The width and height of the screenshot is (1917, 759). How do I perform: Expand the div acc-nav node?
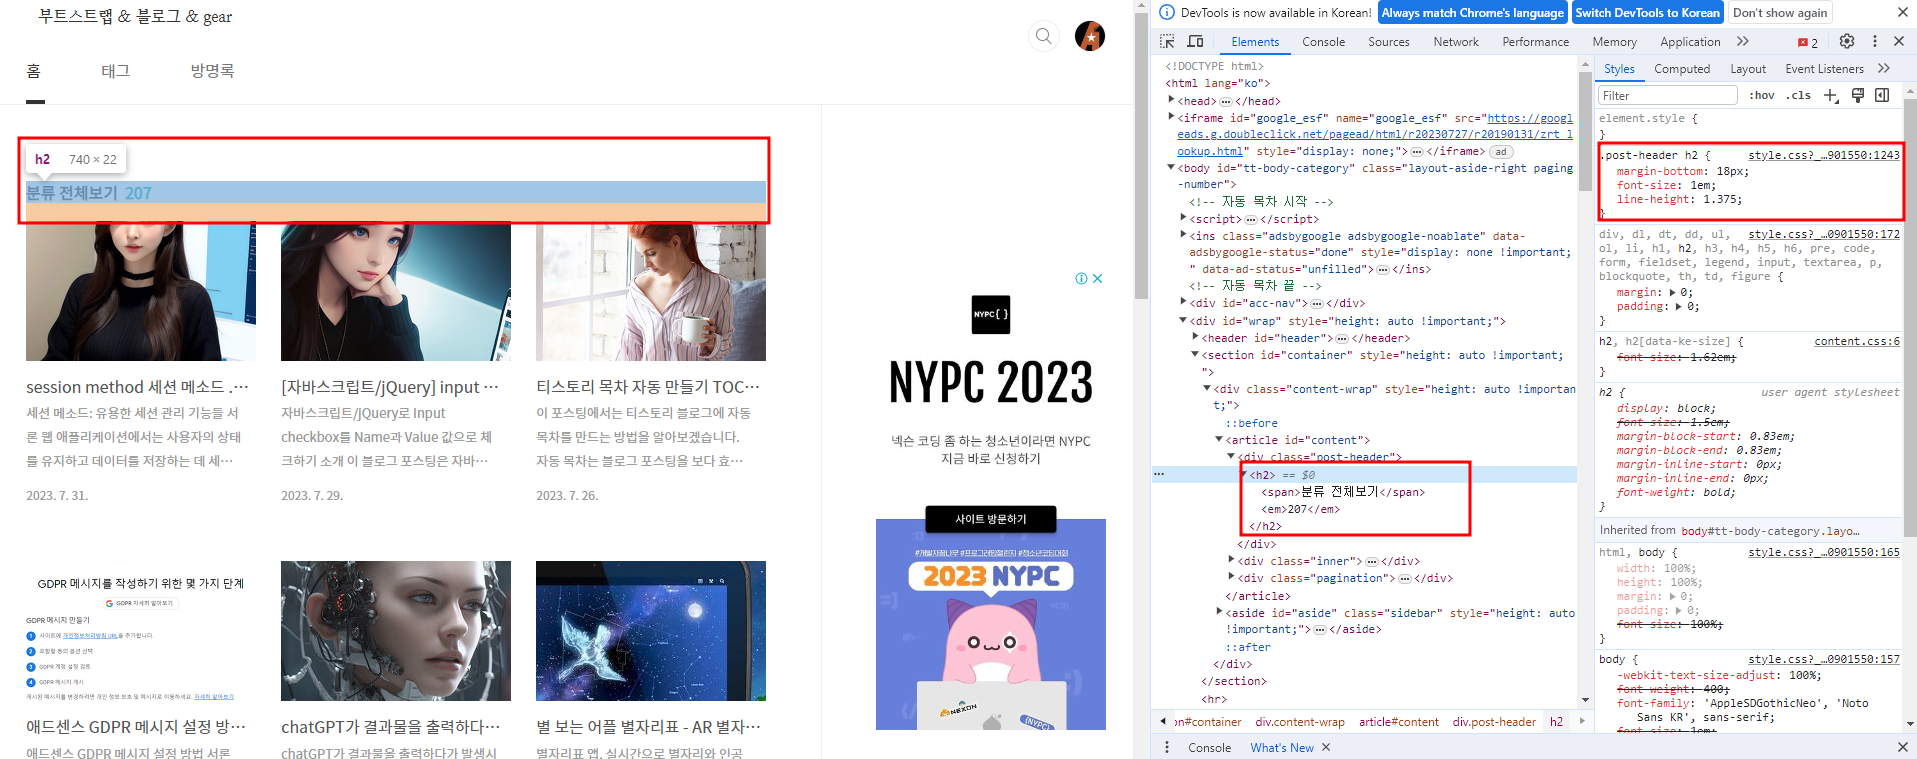1183,302
